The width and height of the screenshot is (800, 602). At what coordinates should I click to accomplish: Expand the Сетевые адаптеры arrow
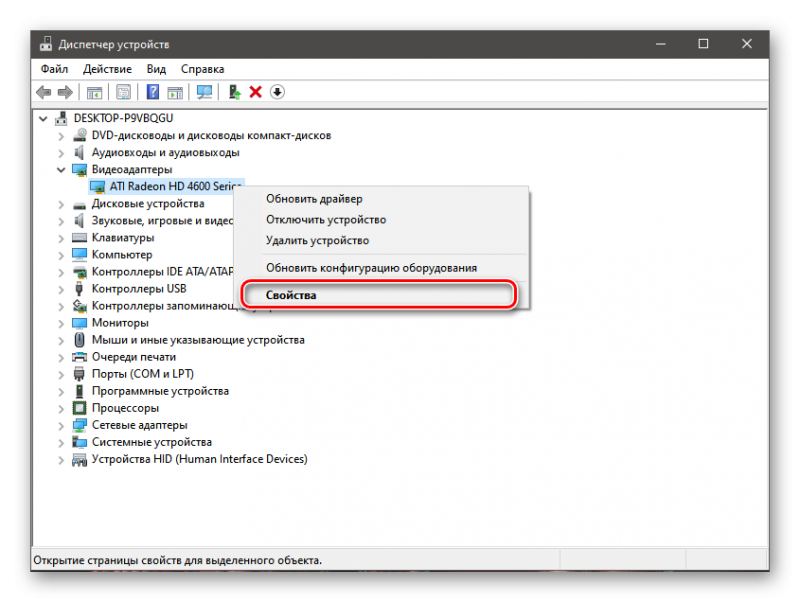(x=61, y=425)
